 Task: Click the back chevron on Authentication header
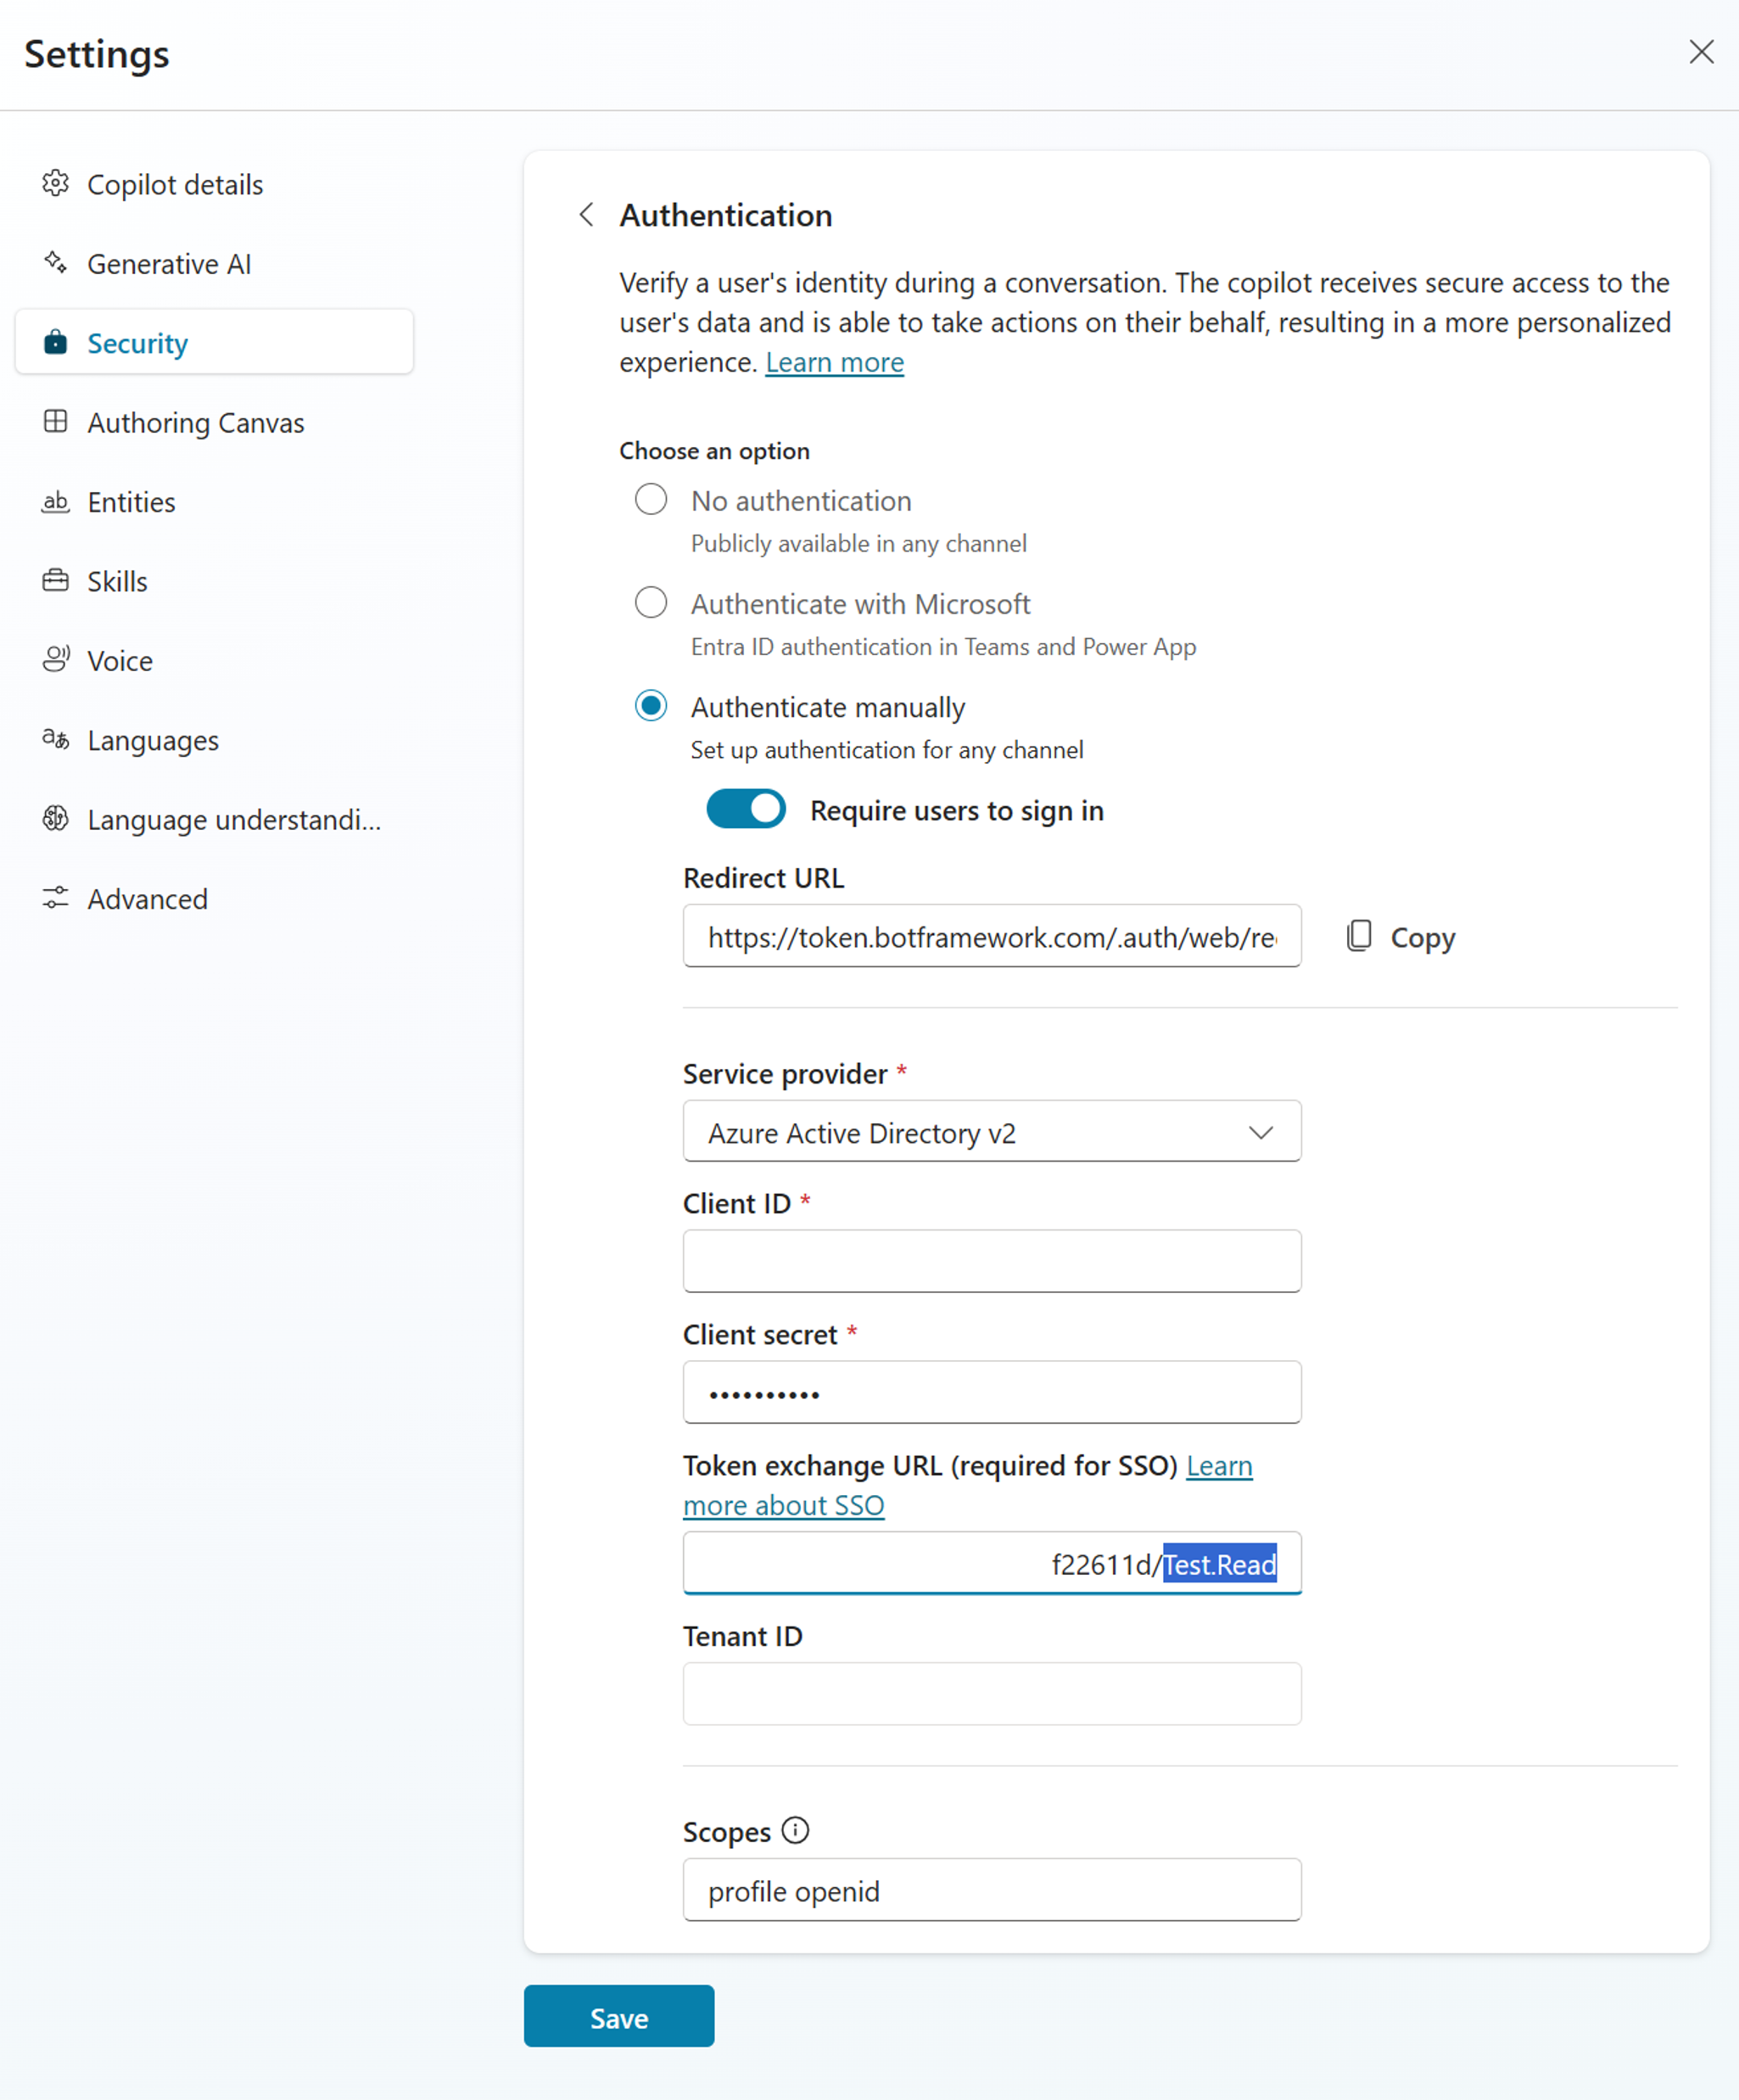click(x=586, y=213)
